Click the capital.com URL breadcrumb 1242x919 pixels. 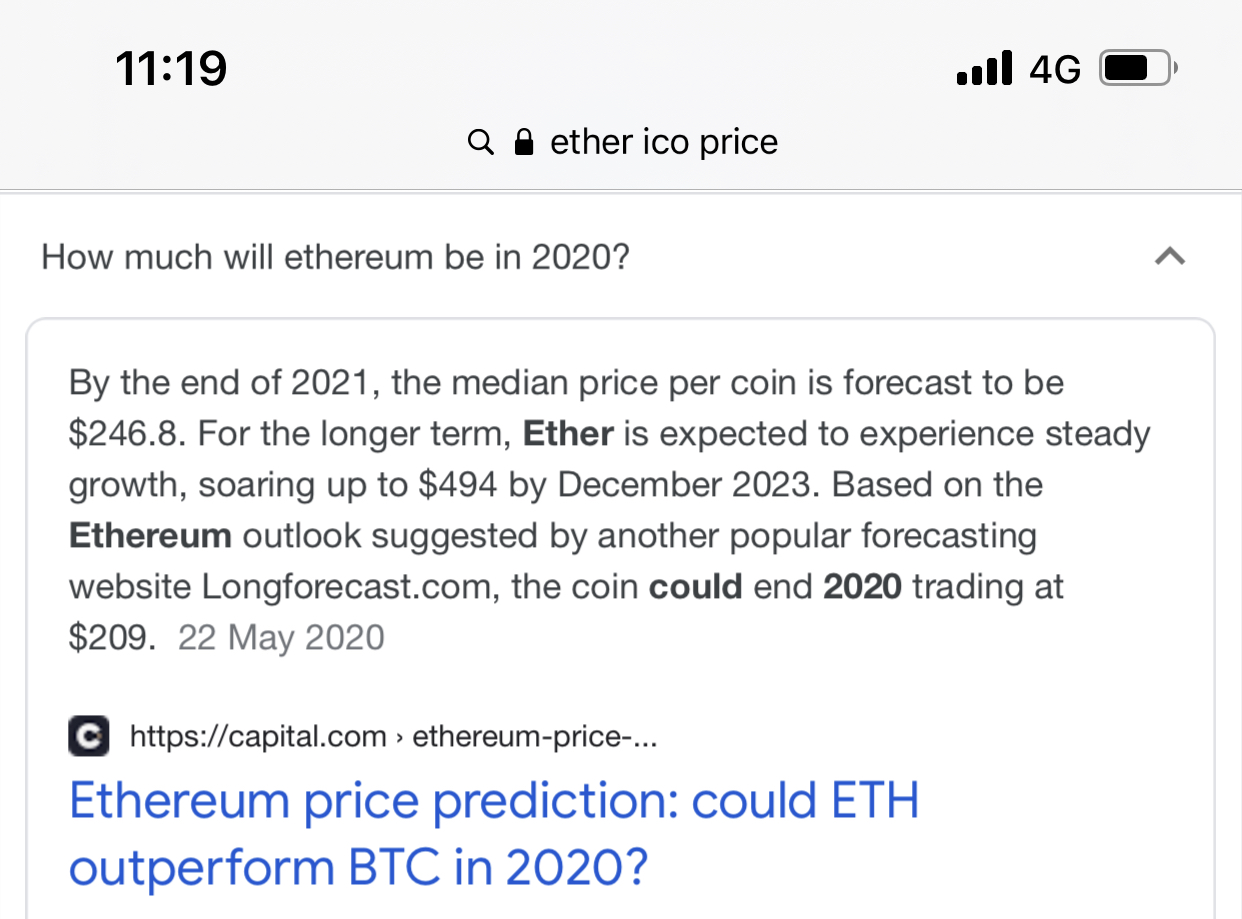point(393,738)
